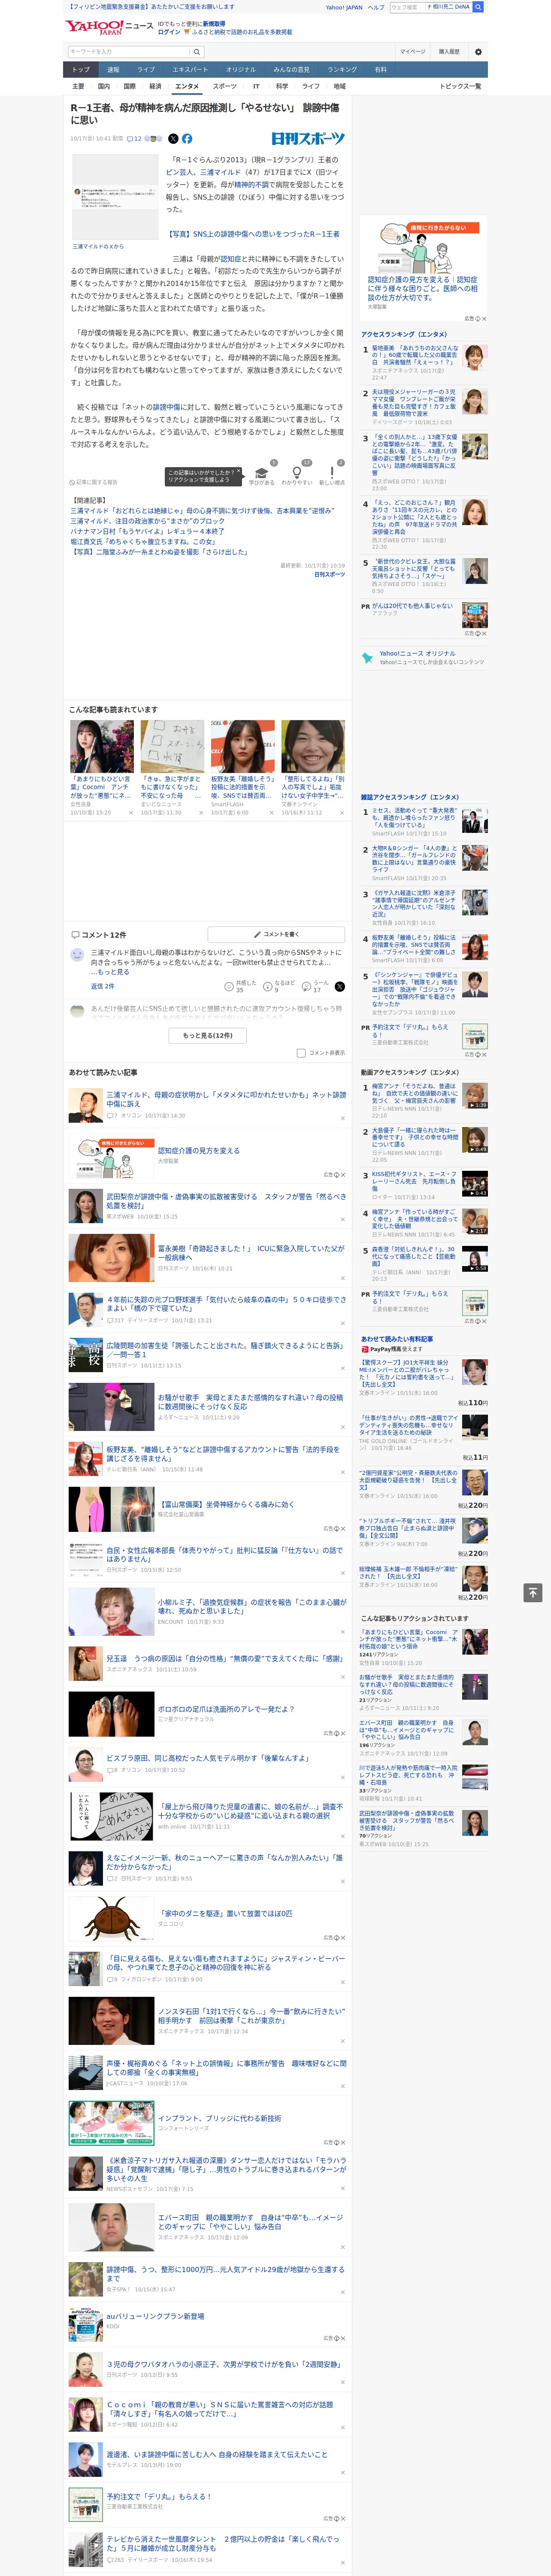Open the エキスパート tab
551x2576 pixels.
point(190,70)
